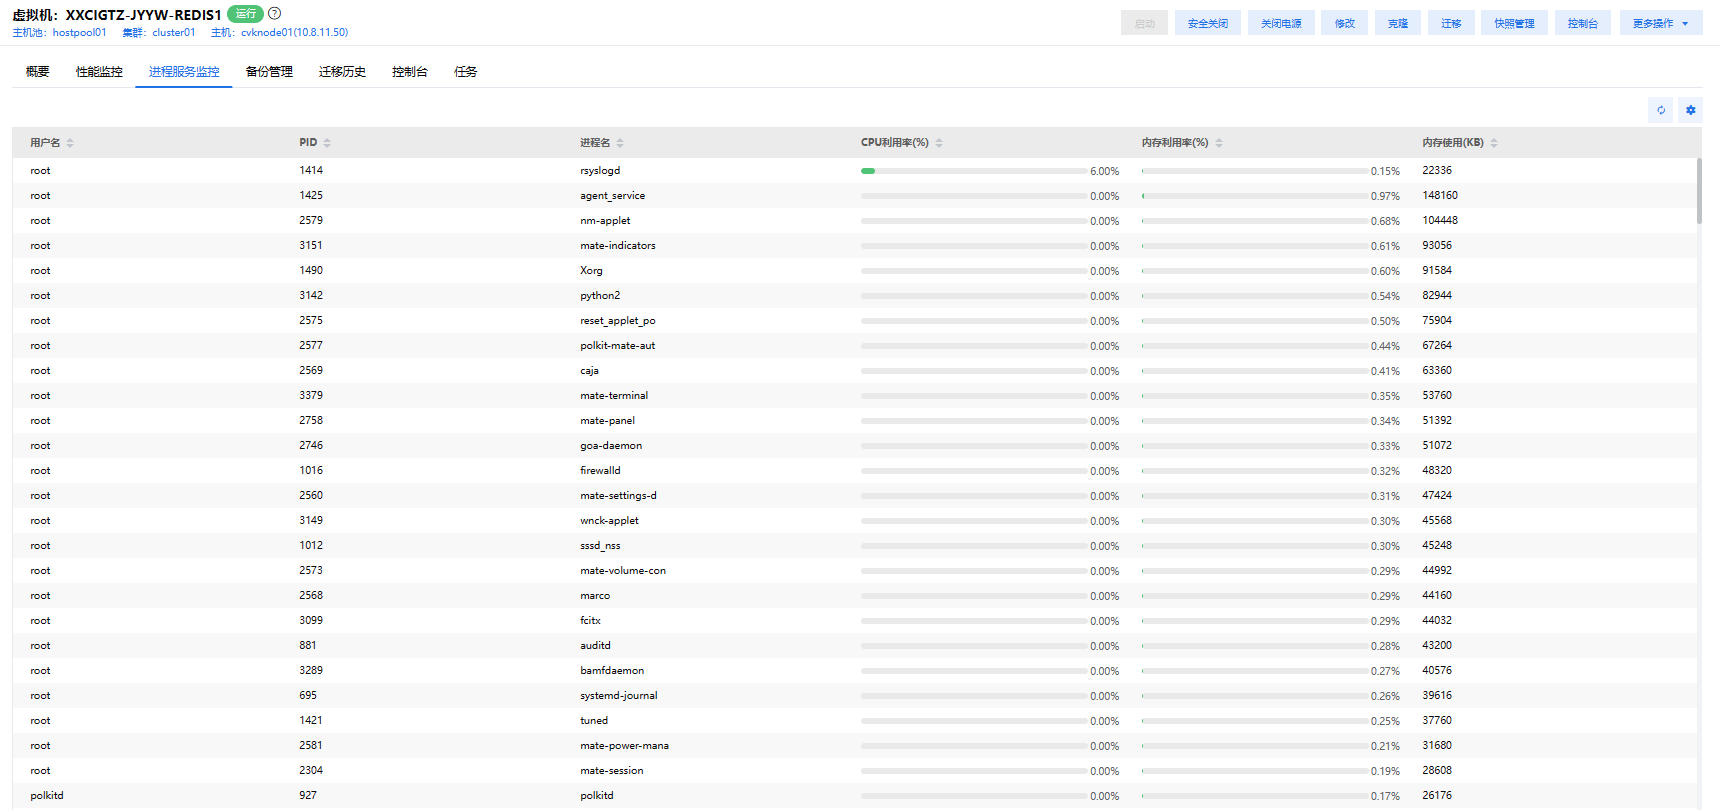The width and height of the screenshot is (1720, 810).
Task: Click the rsyslogd CPU usage progress bar
Action: coord(973,171)
